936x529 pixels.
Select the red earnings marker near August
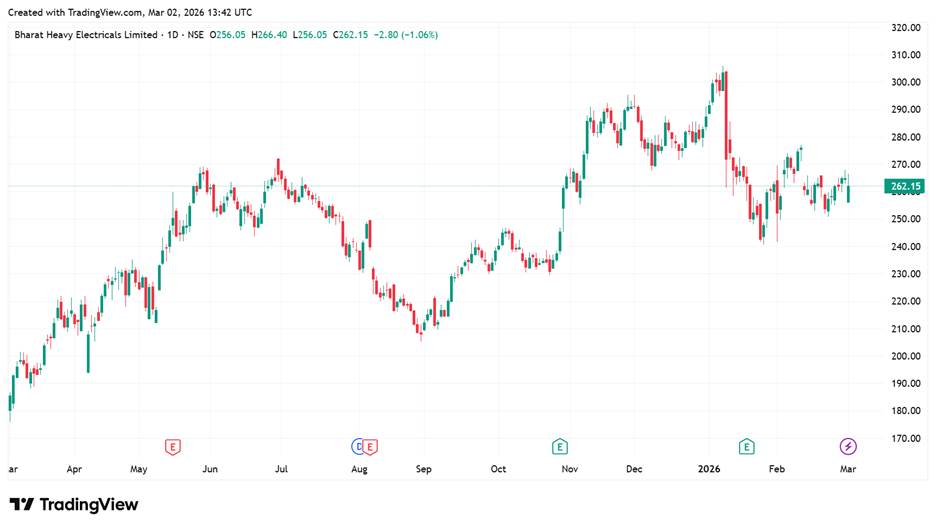point(370,446)
